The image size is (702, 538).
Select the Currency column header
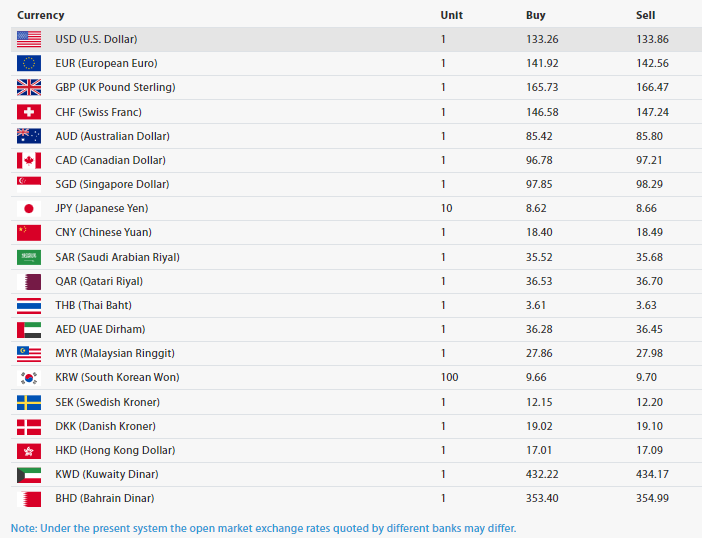pyautogui.click(x=41, y=15)
